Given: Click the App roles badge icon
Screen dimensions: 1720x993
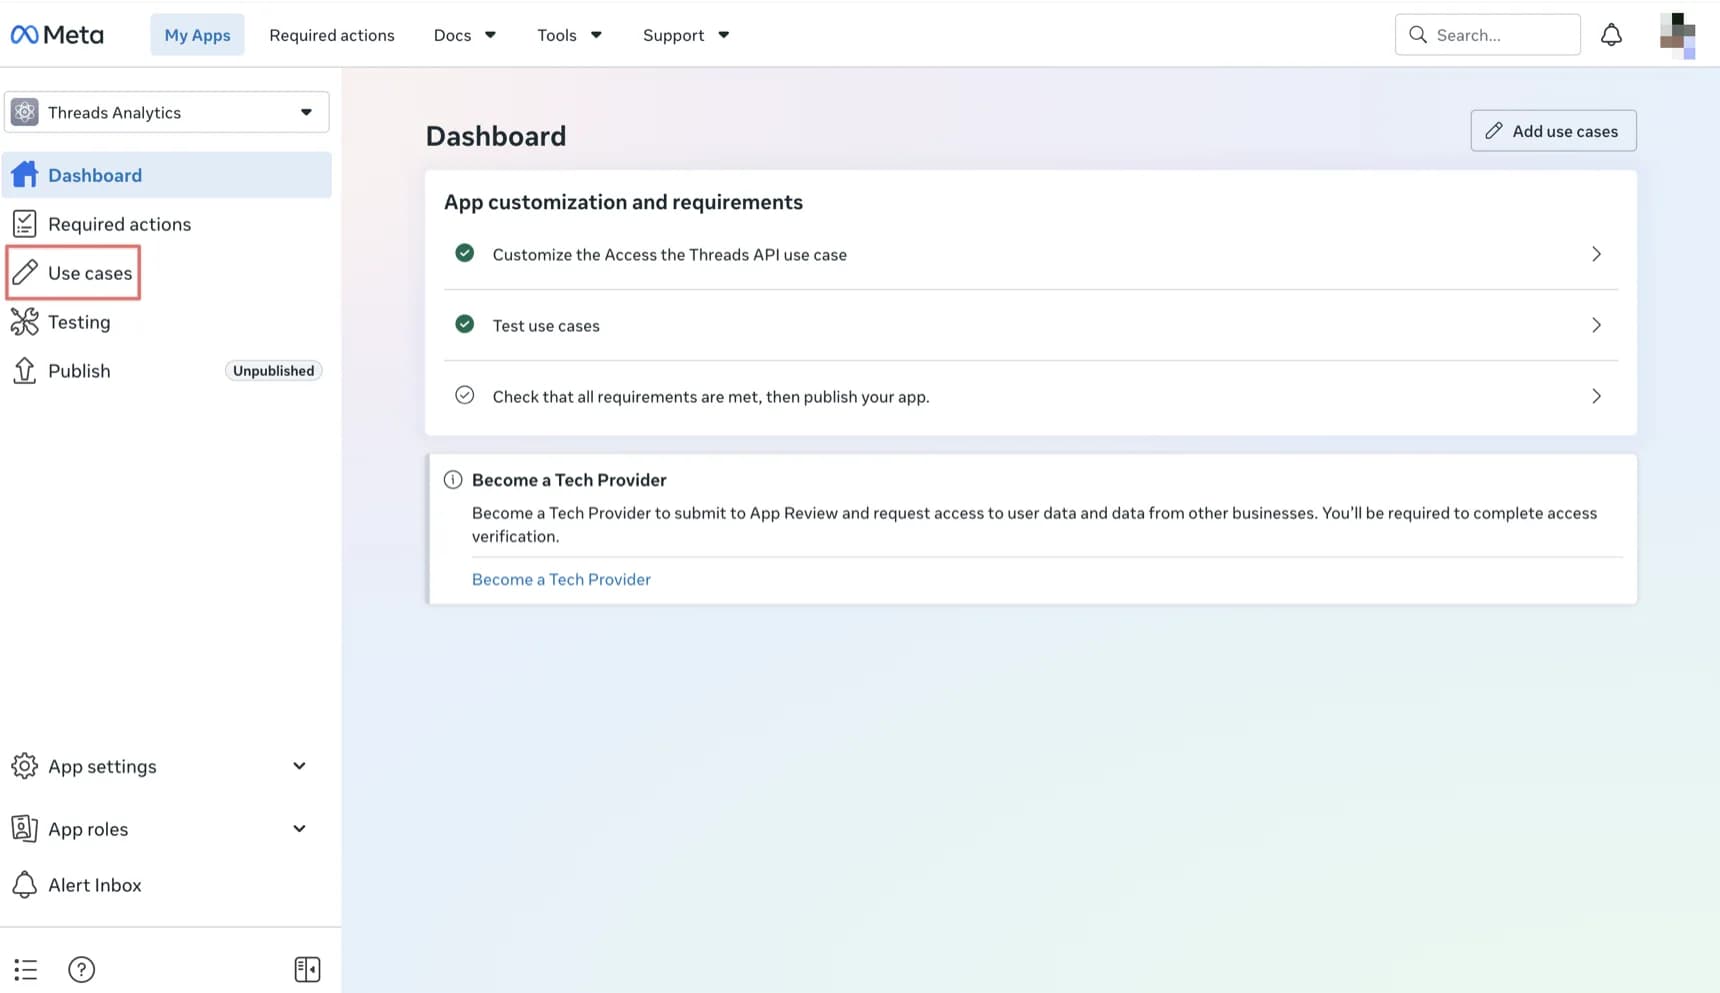Looking at the screenshot, I should pos(25,828).
